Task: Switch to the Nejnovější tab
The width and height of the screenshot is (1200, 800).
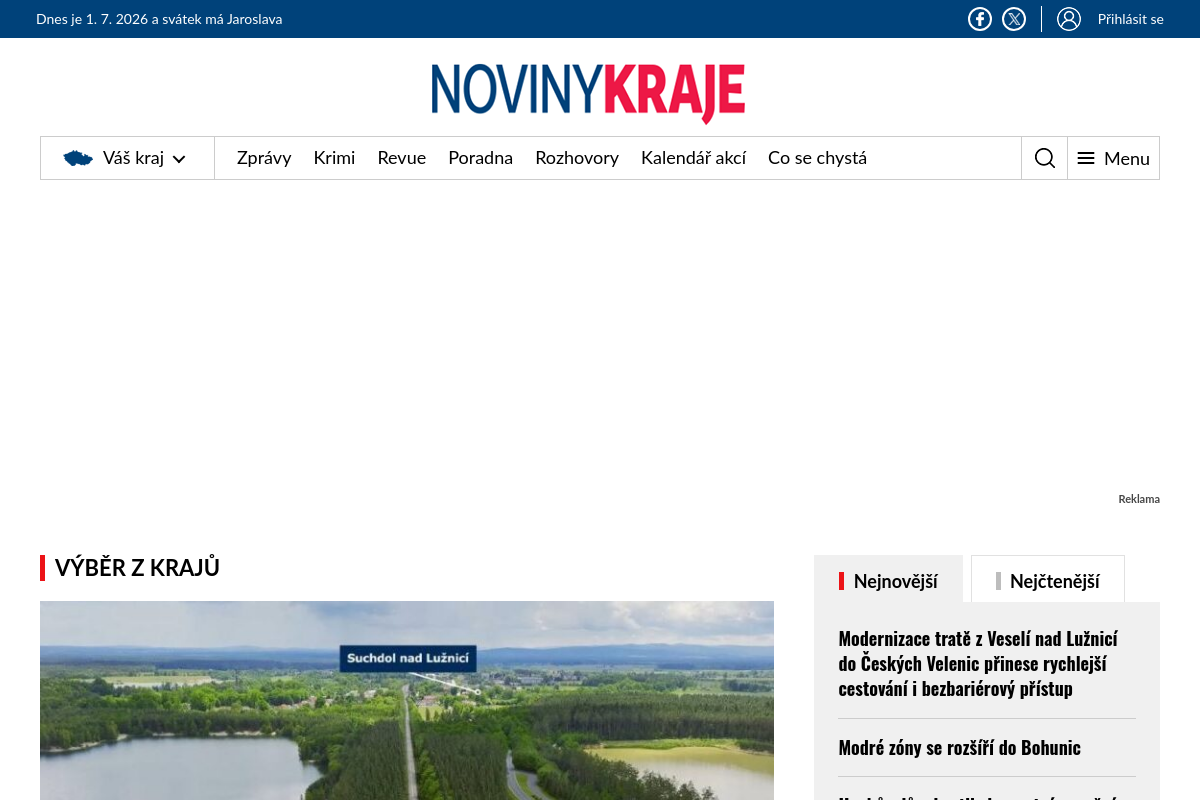Action: 889,580
